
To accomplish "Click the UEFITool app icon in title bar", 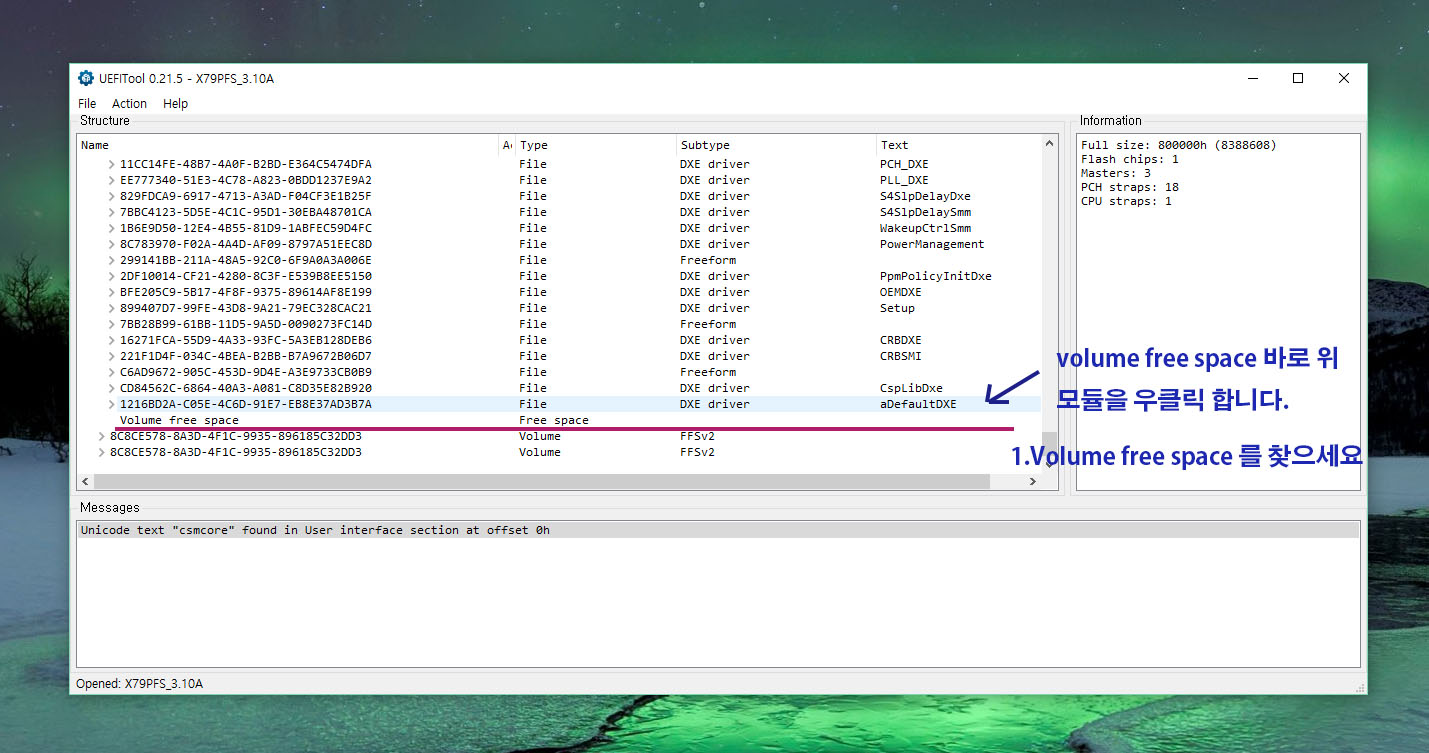I will pyautogui.click(x=86, y=78).
